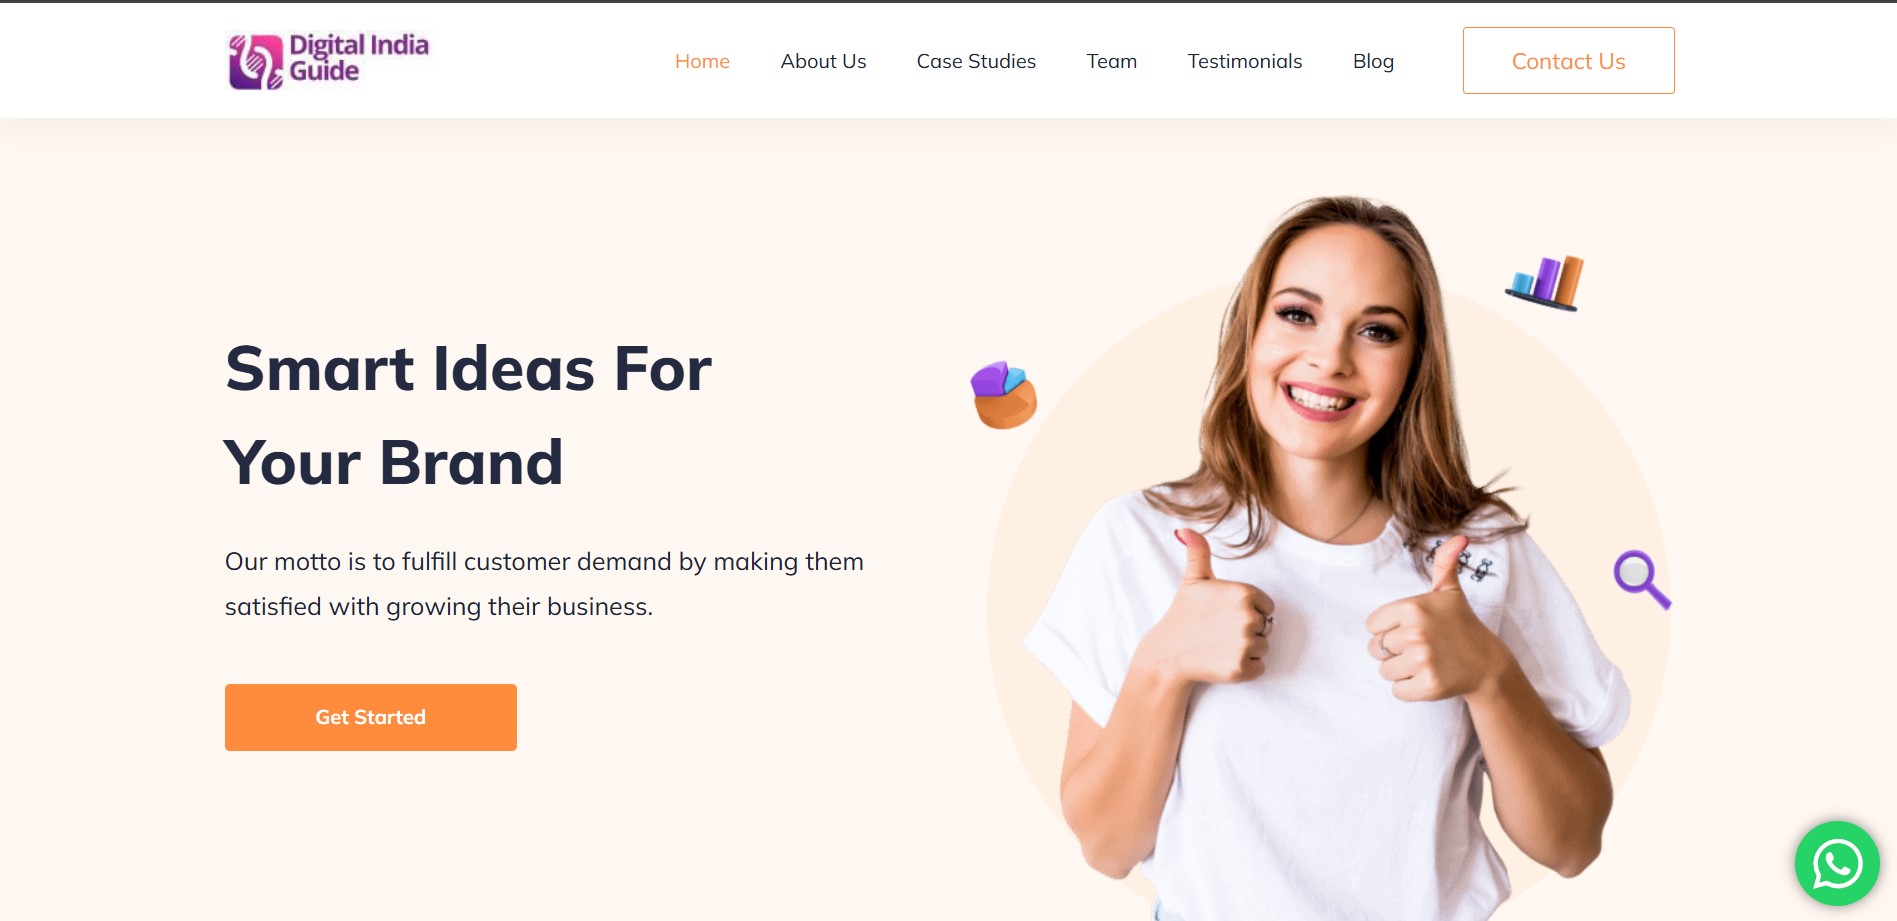Go to the Home menu item
The image size is (1897, 921).
(702, 61)
